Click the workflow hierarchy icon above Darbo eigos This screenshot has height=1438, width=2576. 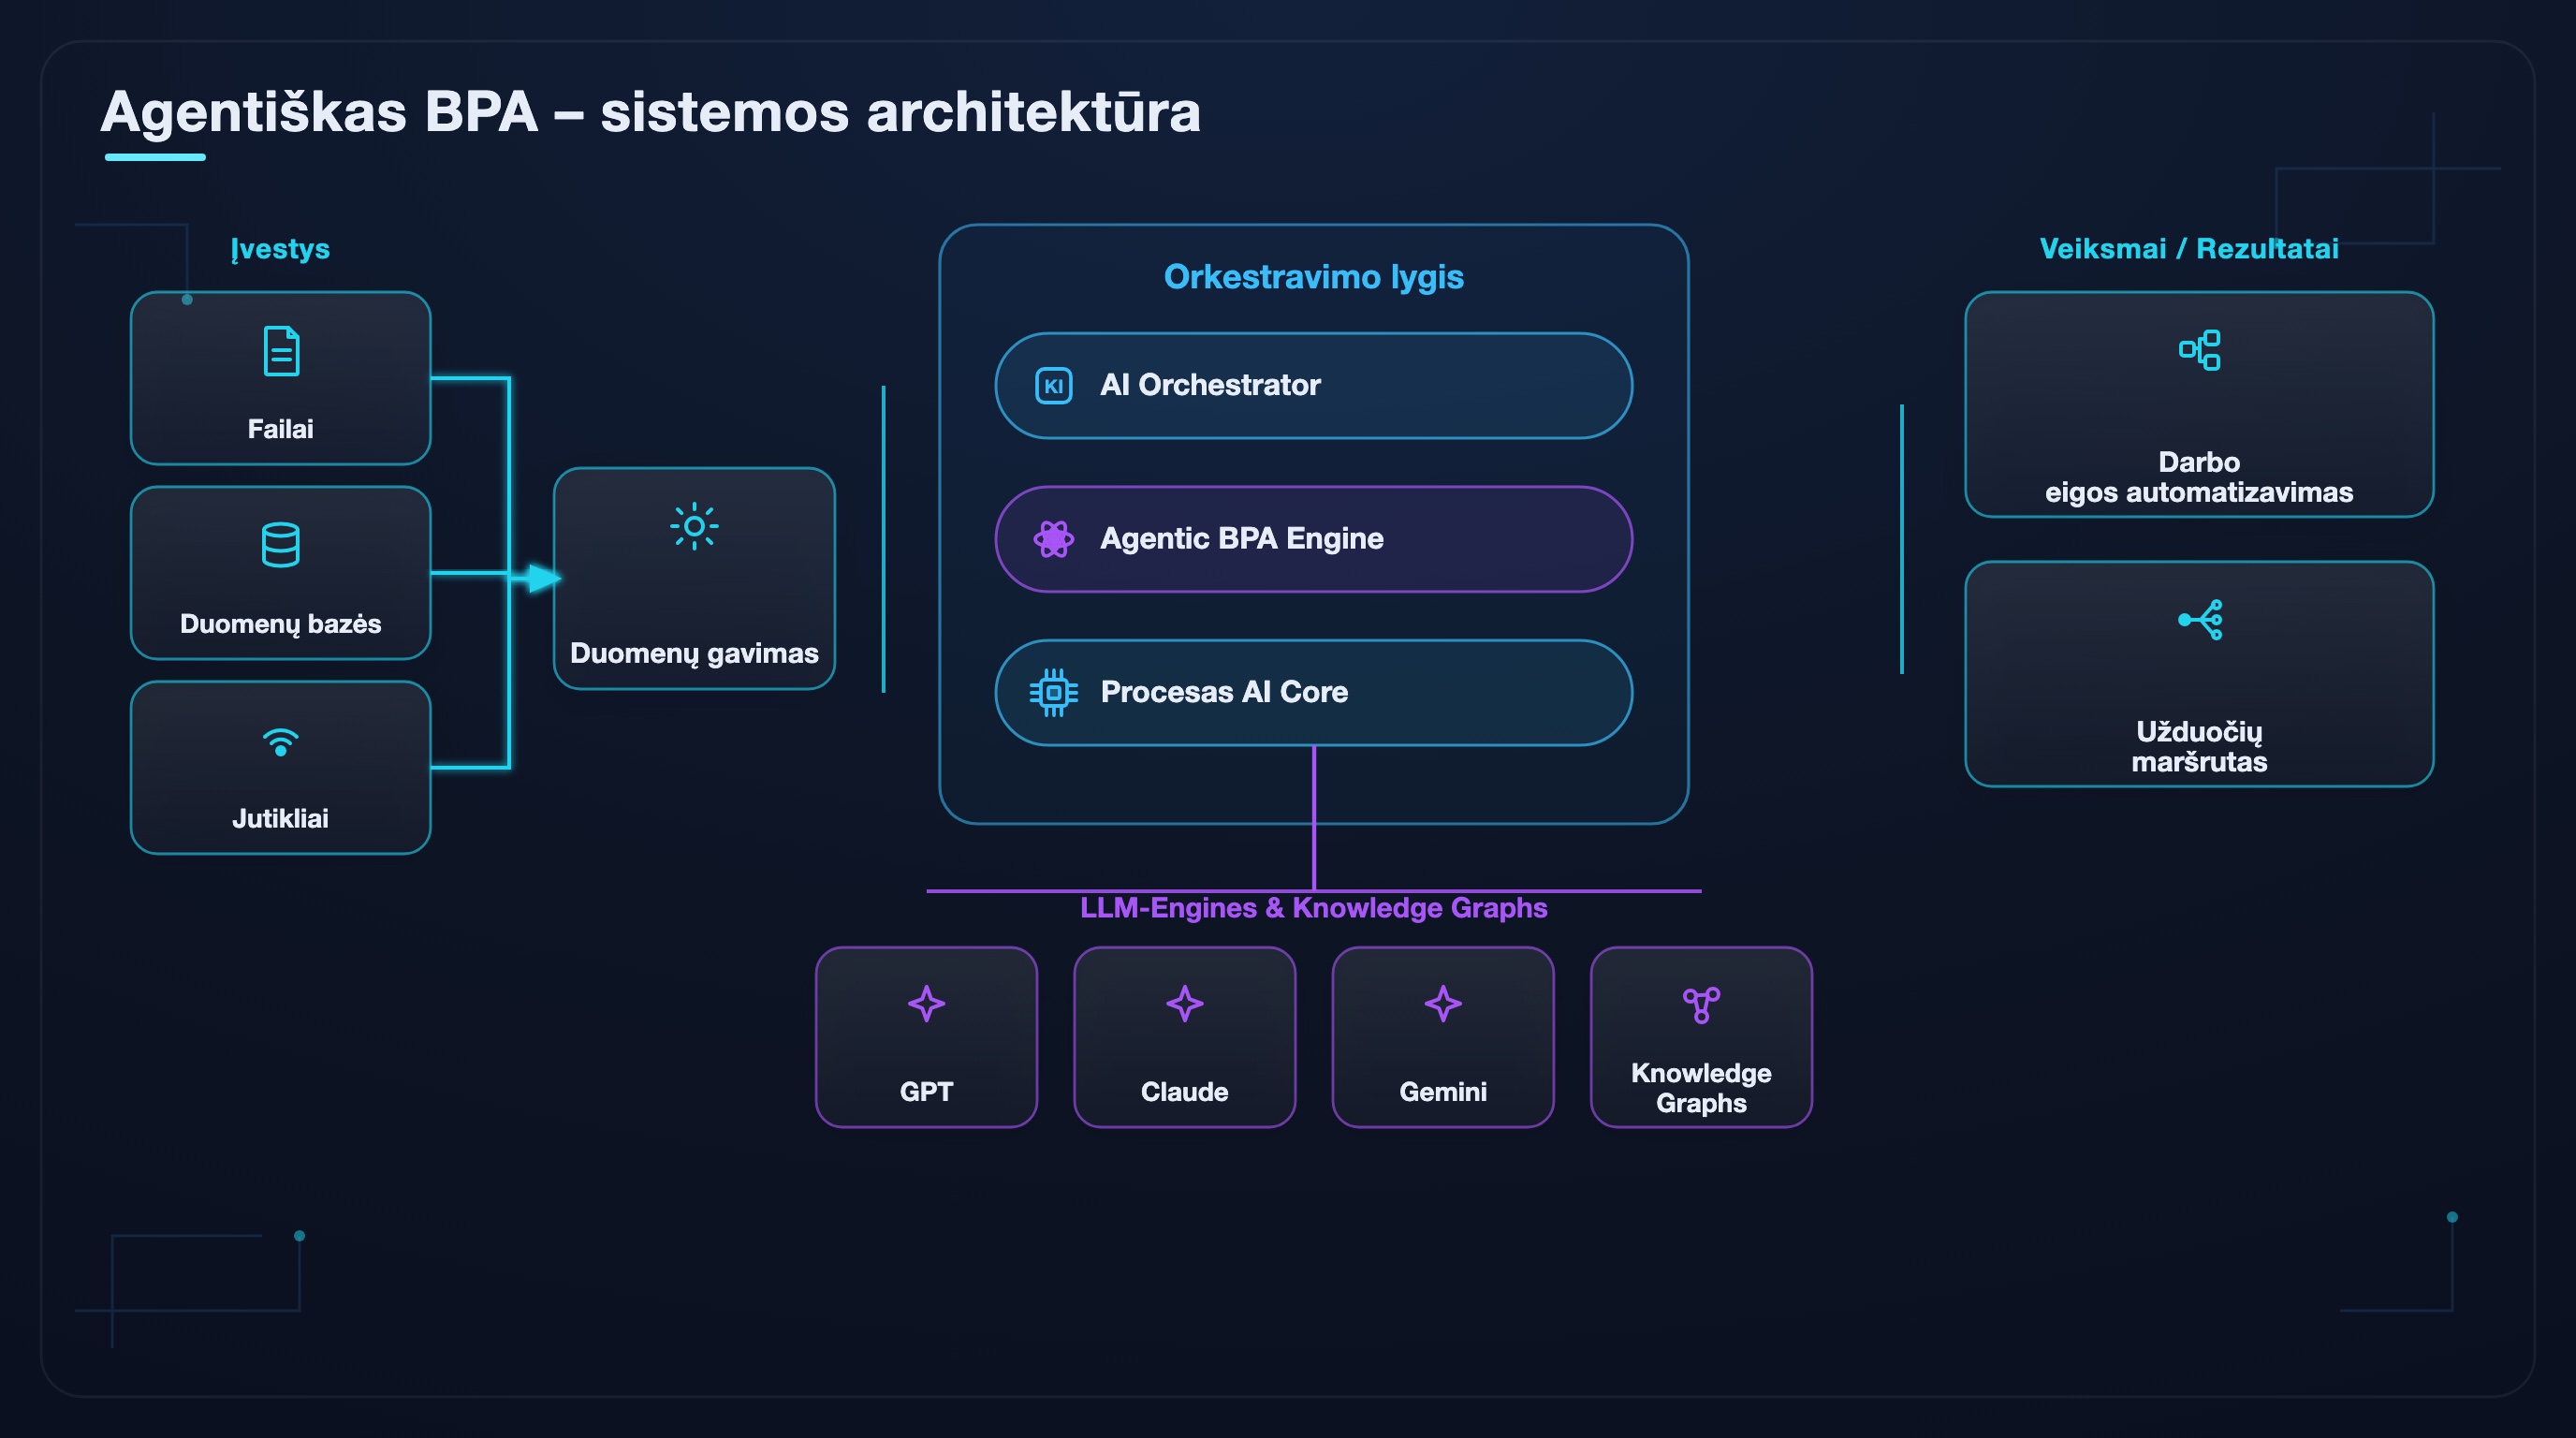point(2199,350)
